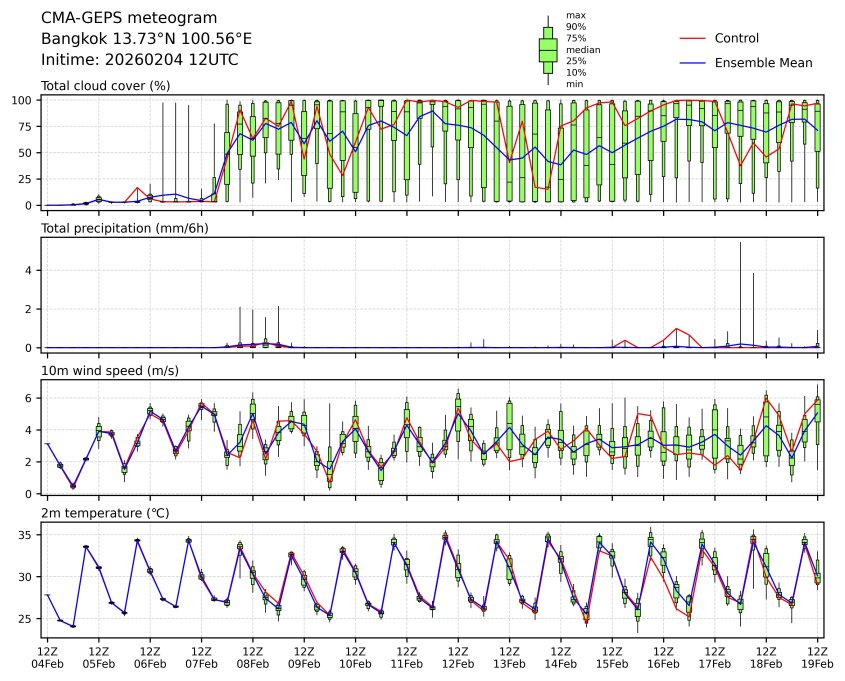This screenshot has height=681, width=845.
Task: Click the red Control legend line sample
Action: coord(692,39)
